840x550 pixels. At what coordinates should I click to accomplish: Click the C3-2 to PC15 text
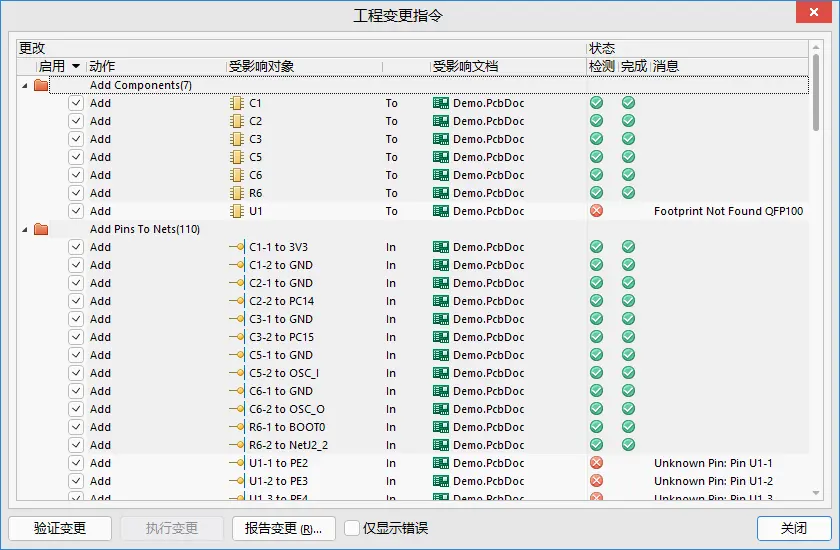point(281,337)
